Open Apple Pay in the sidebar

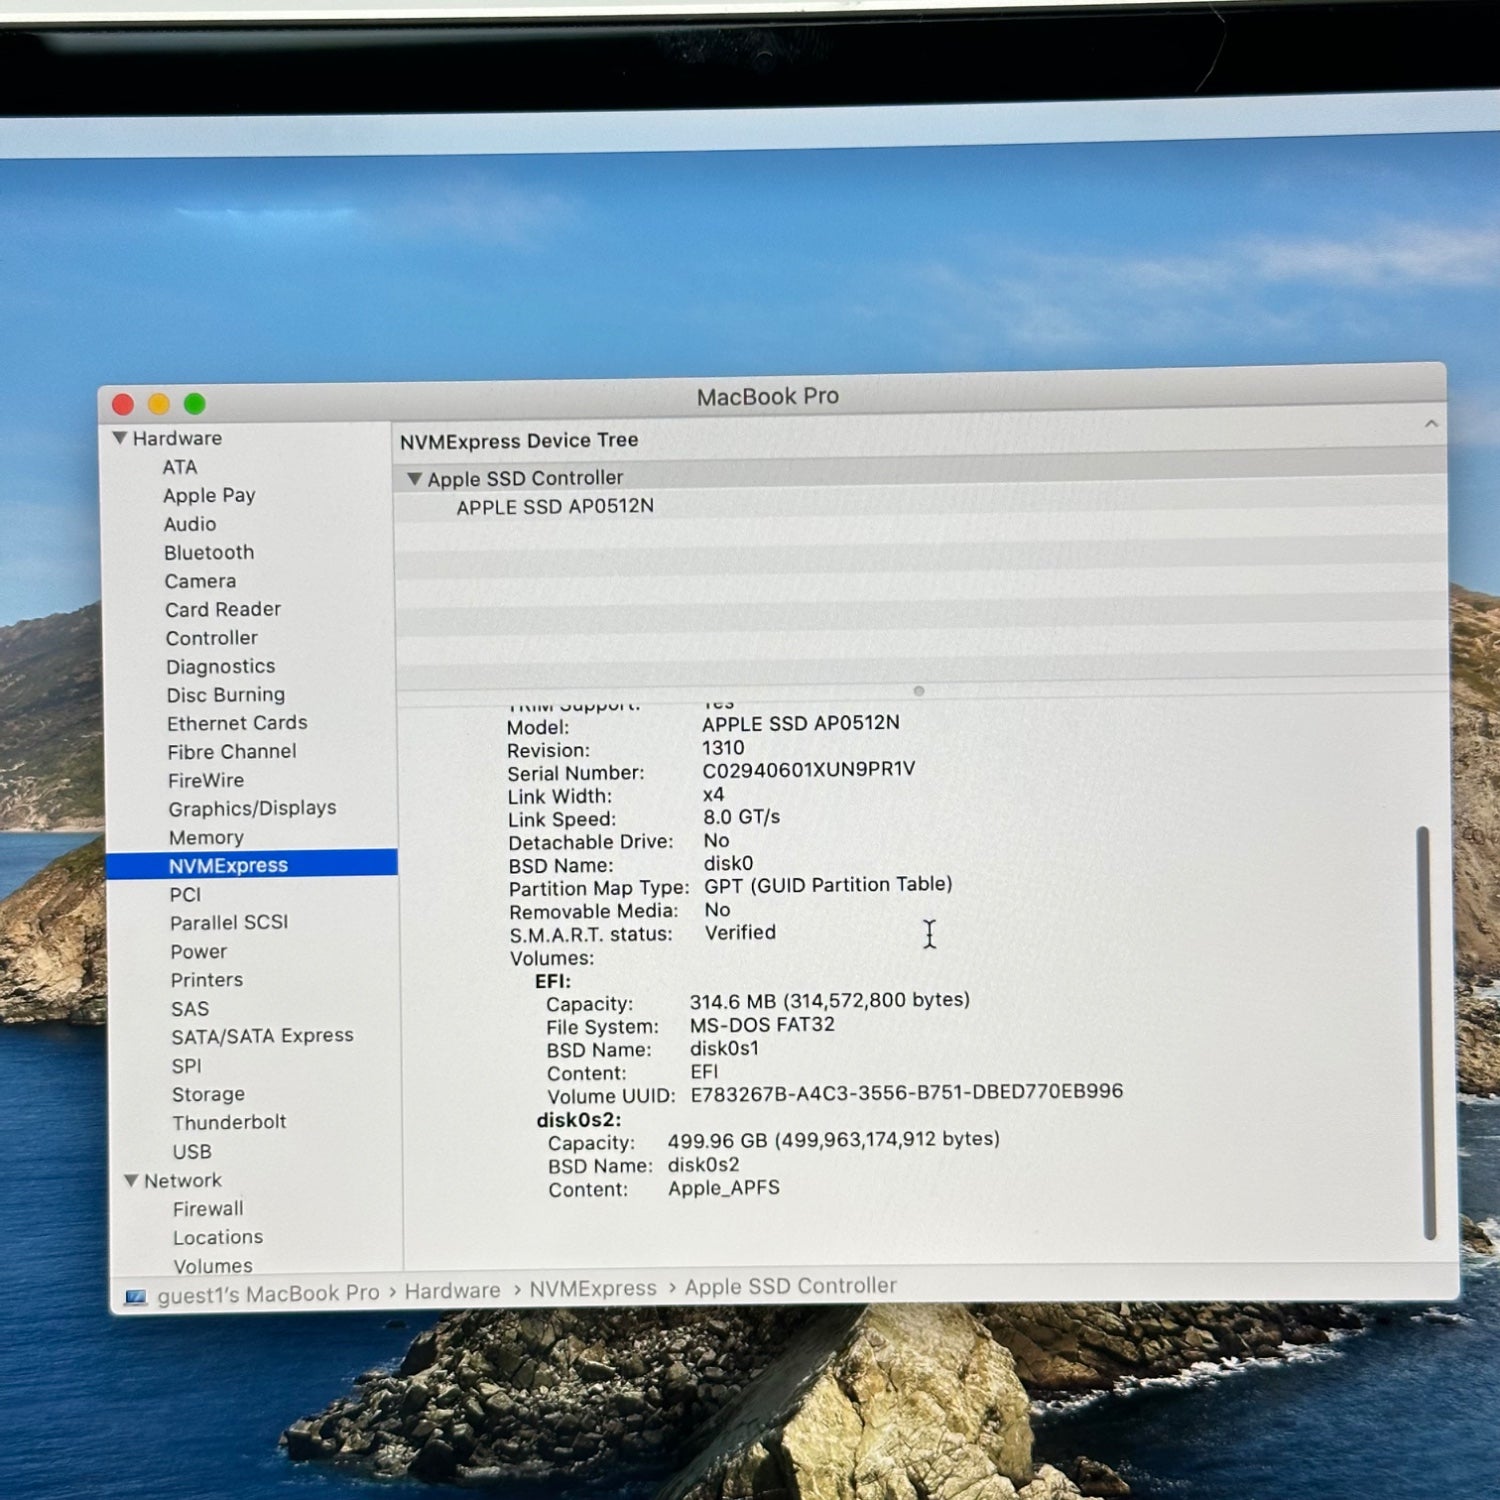pyautogui.click(x=209, y=495)
